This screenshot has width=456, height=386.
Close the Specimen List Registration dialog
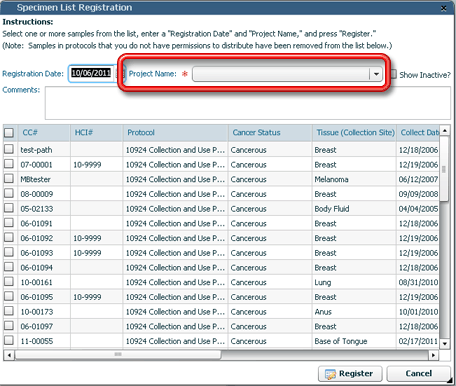444,8
